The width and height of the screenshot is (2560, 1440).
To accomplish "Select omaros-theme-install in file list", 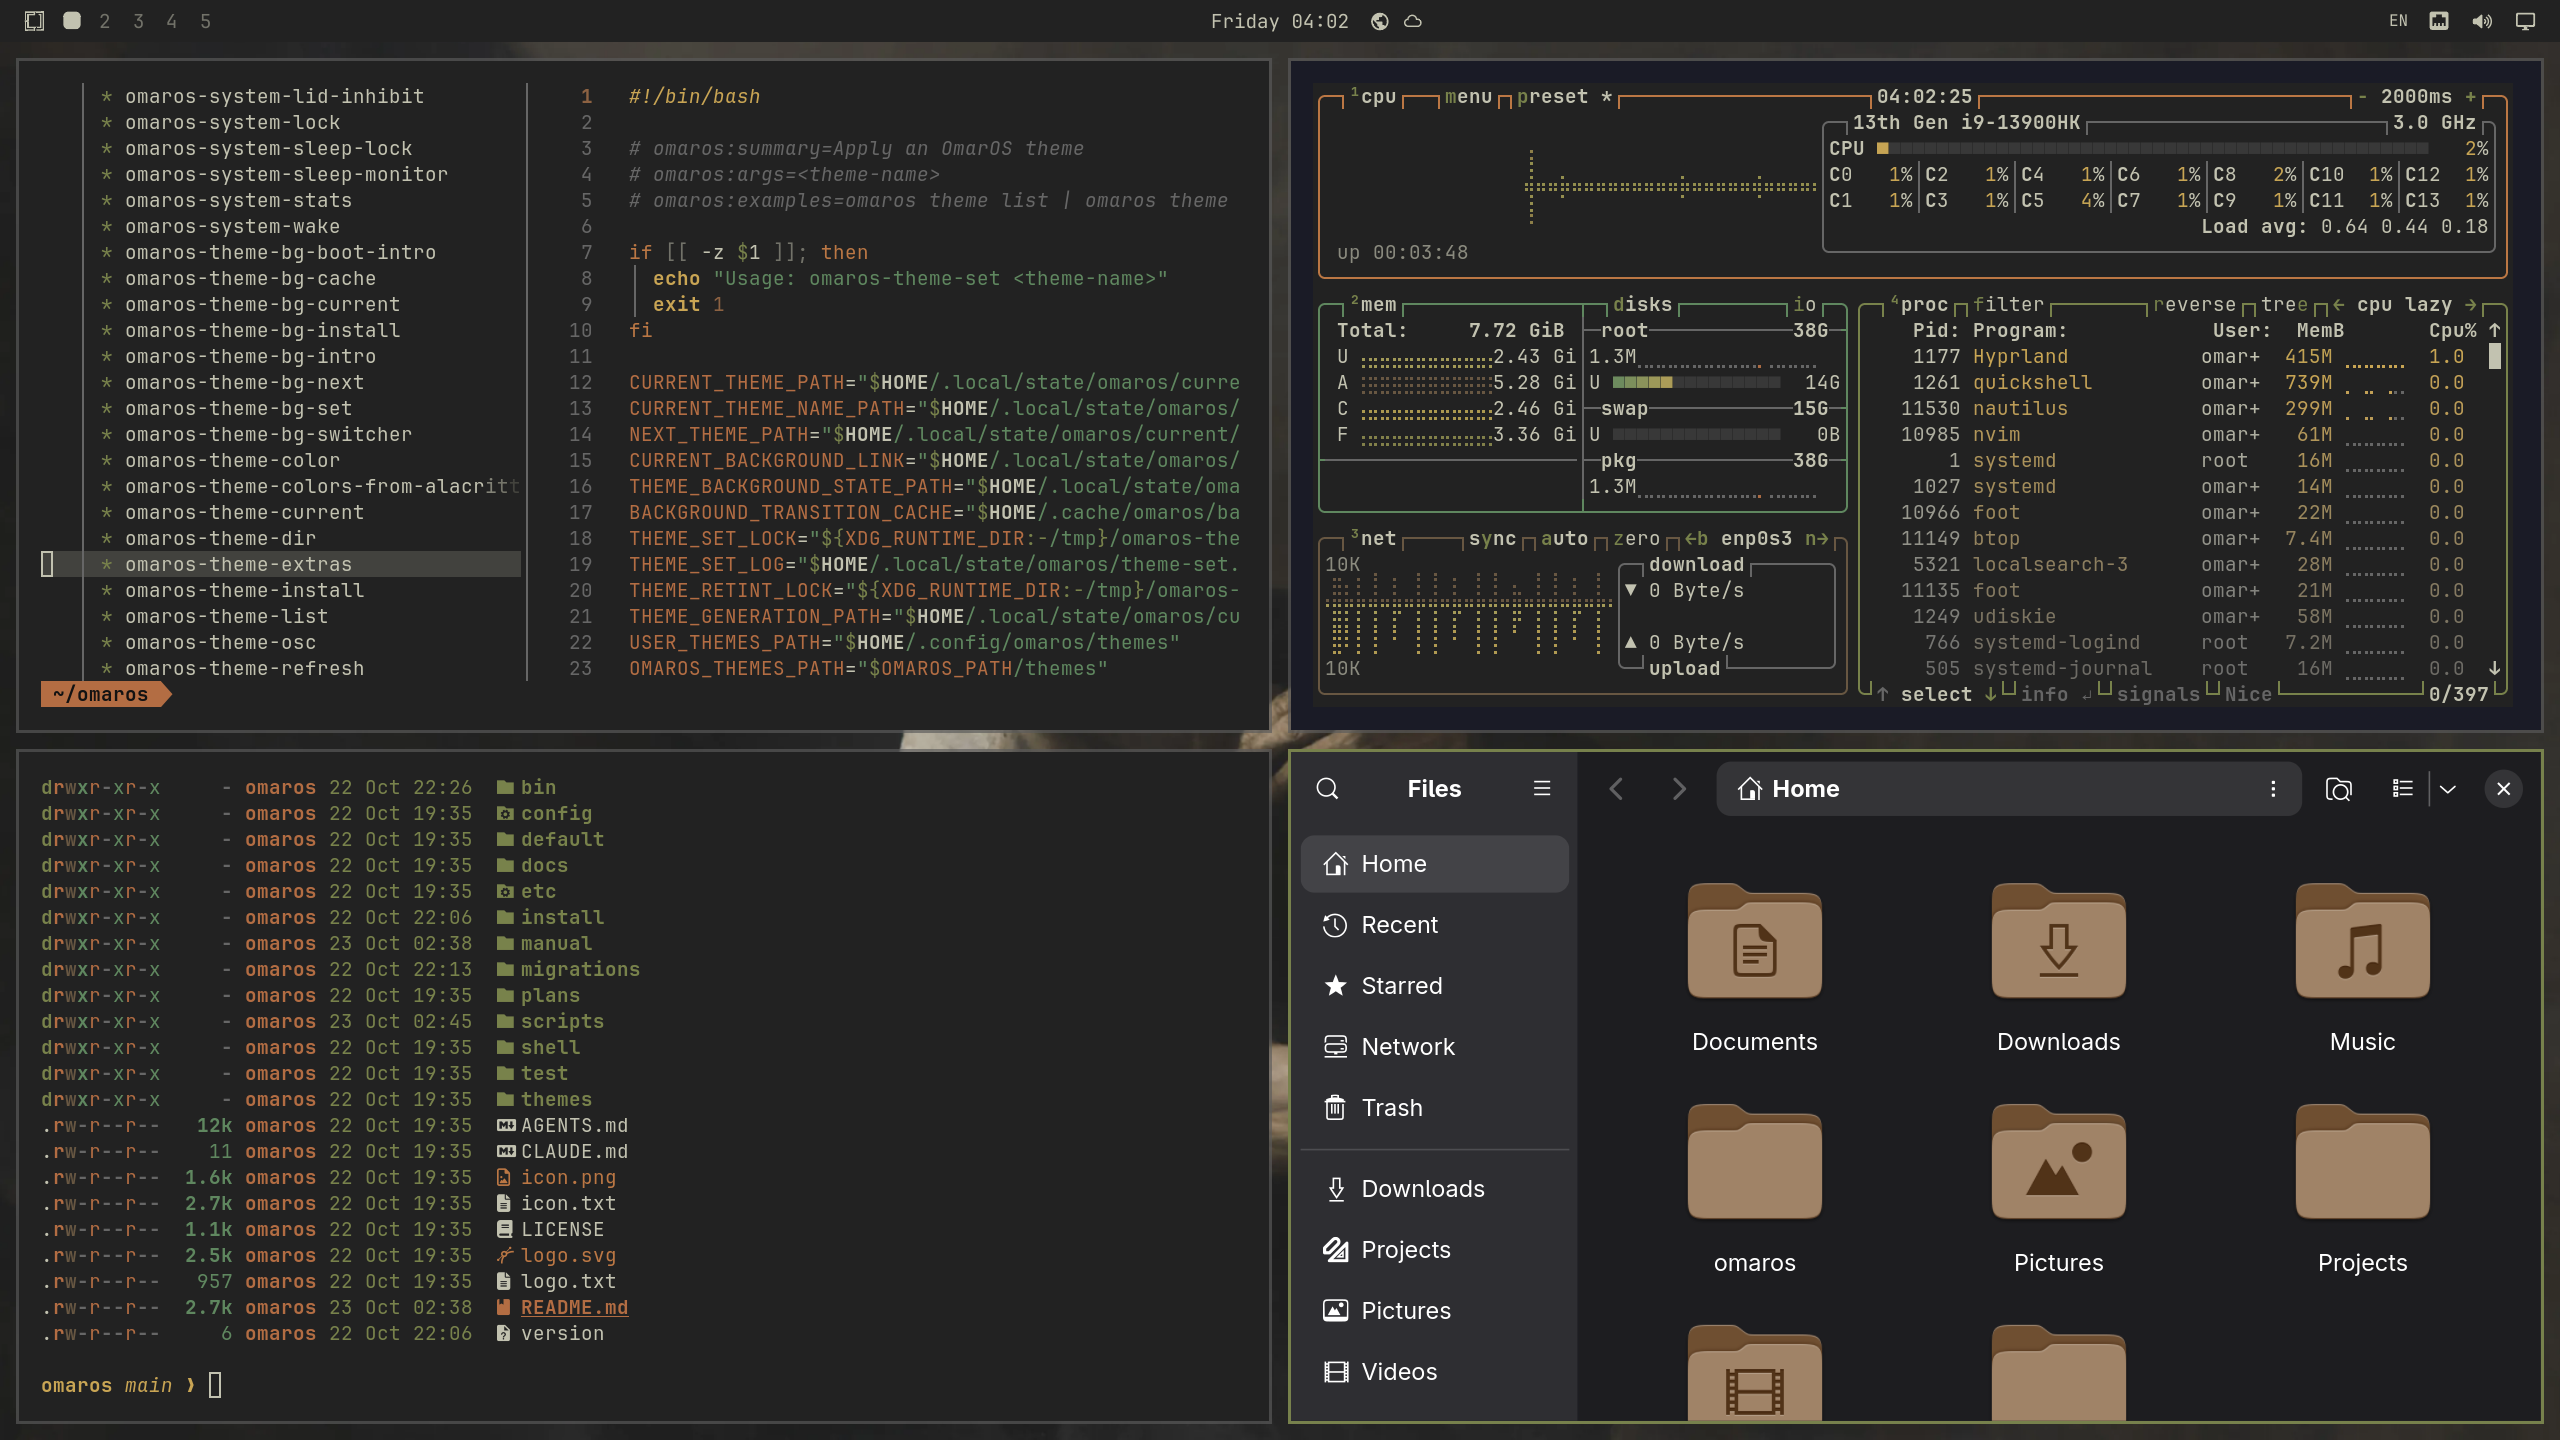I will coord(244,591).
